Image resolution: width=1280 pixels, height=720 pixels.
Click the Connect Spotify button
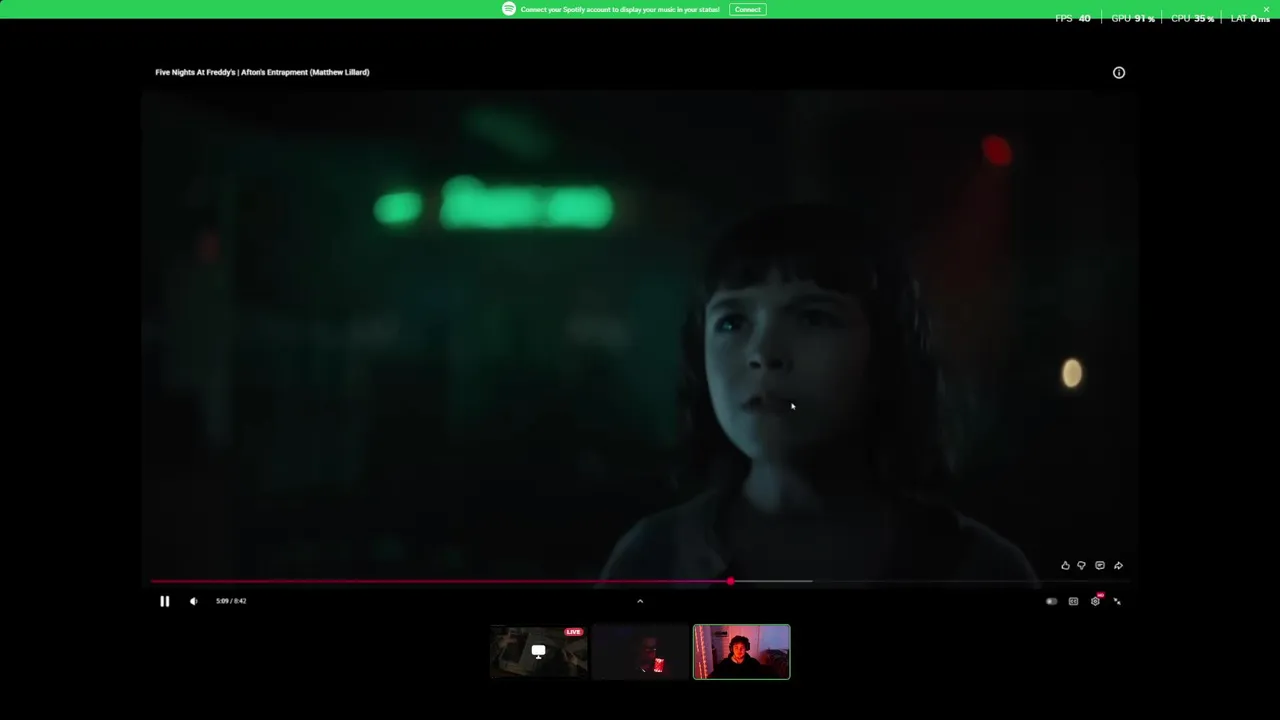(x=747, y=9)
